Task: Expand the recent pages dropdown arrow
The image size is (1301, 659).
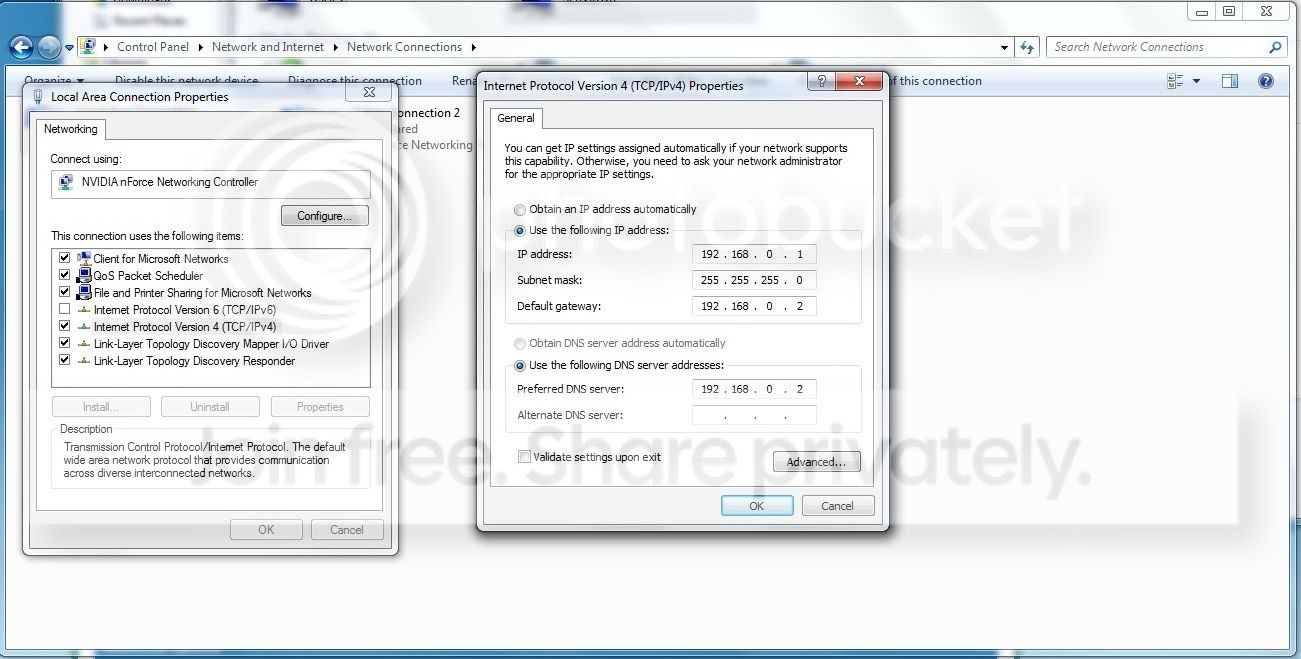Action: [x=69, y=47]
